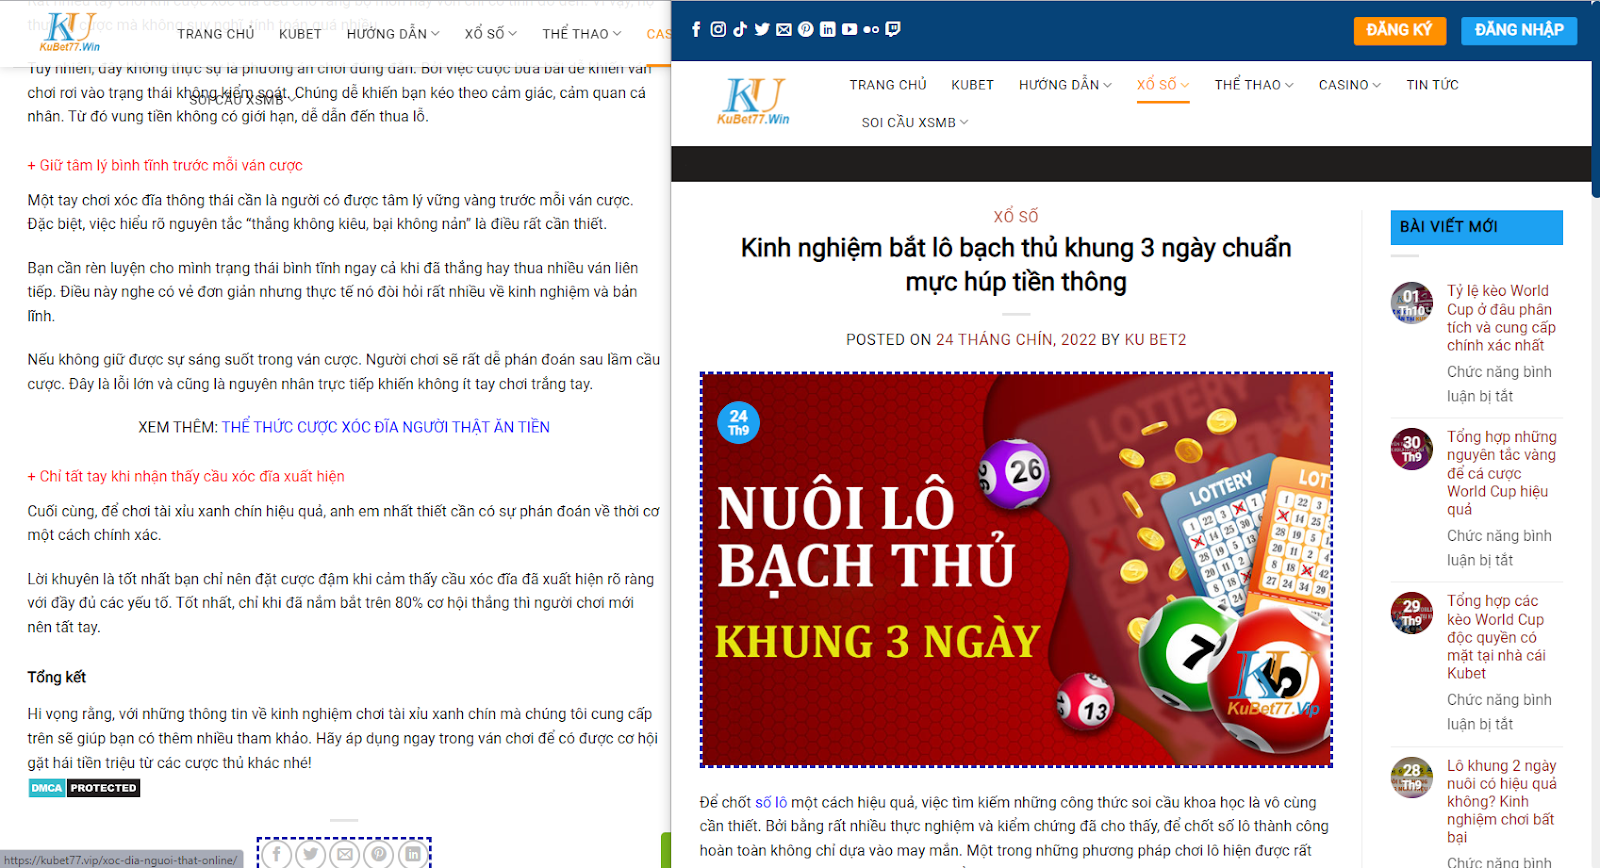Expand XỔ SỐ dropdown in right page menu
The image size is (1600, 868).
1163,85
